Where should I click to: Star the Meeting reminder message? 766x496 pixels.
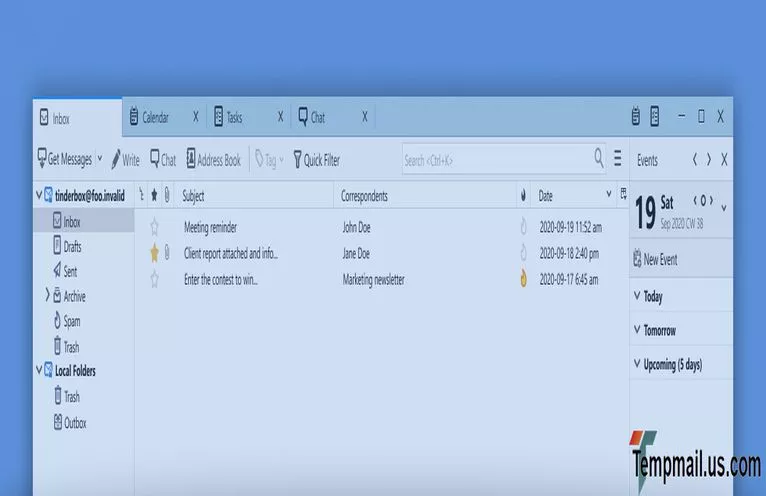(x=154, y=227)
